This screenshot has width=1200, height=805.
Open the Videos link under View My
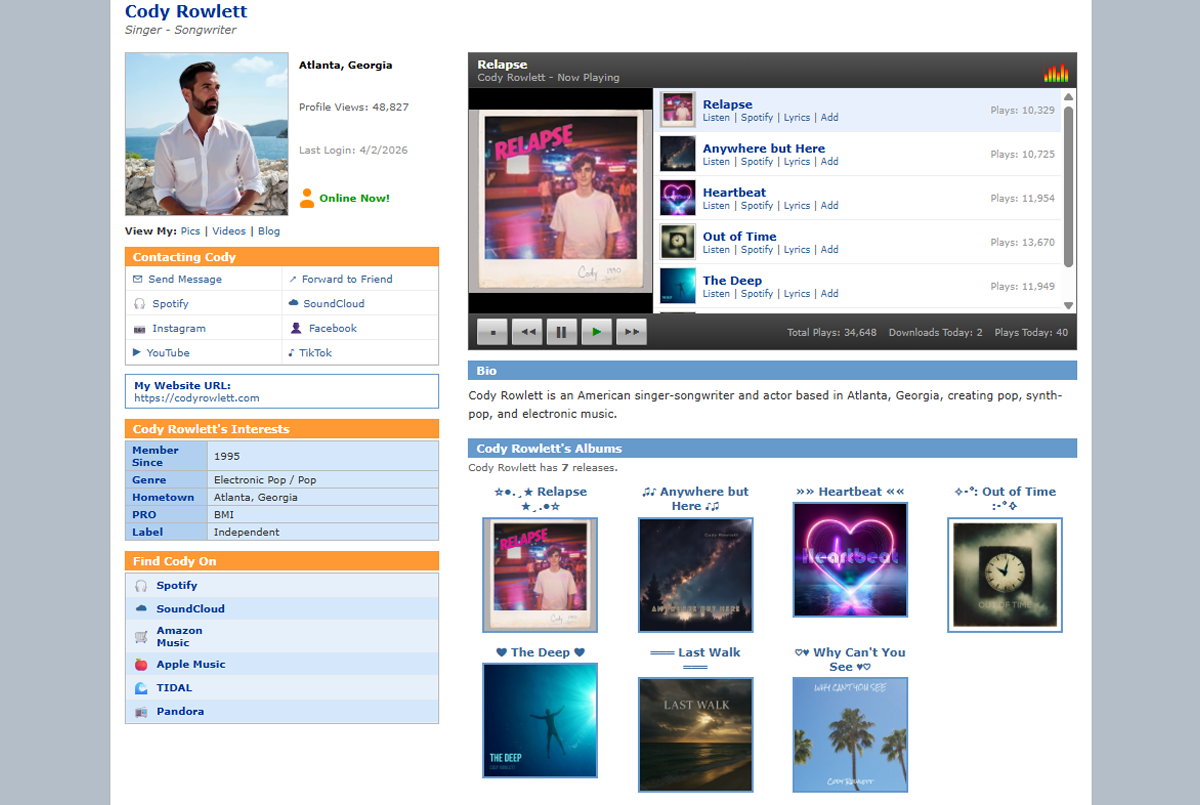(228, 231)
